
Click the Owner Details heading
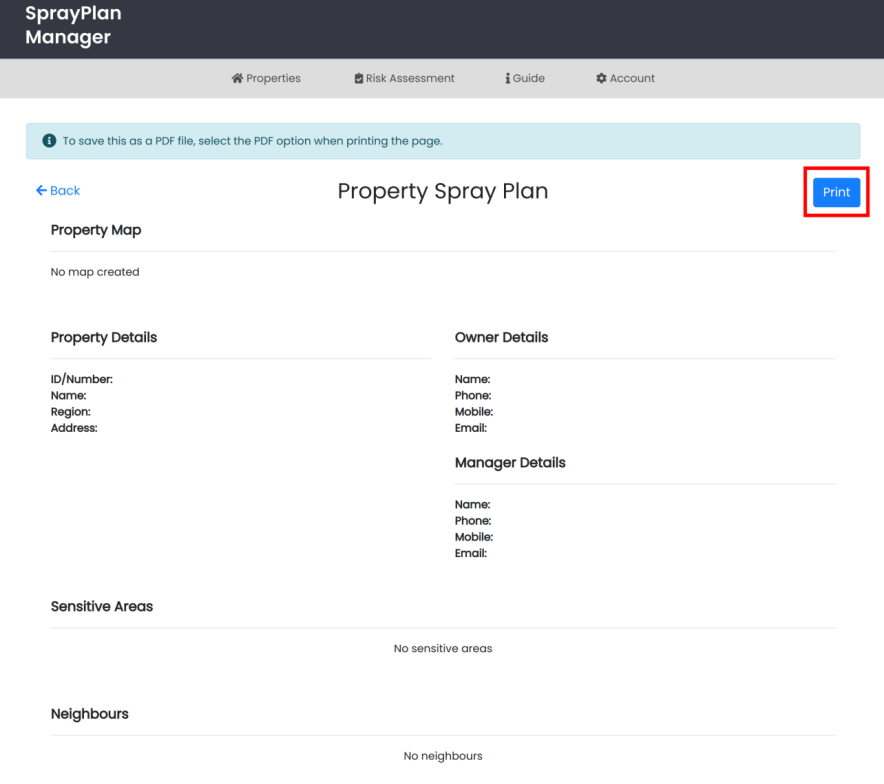click(501, 337)
